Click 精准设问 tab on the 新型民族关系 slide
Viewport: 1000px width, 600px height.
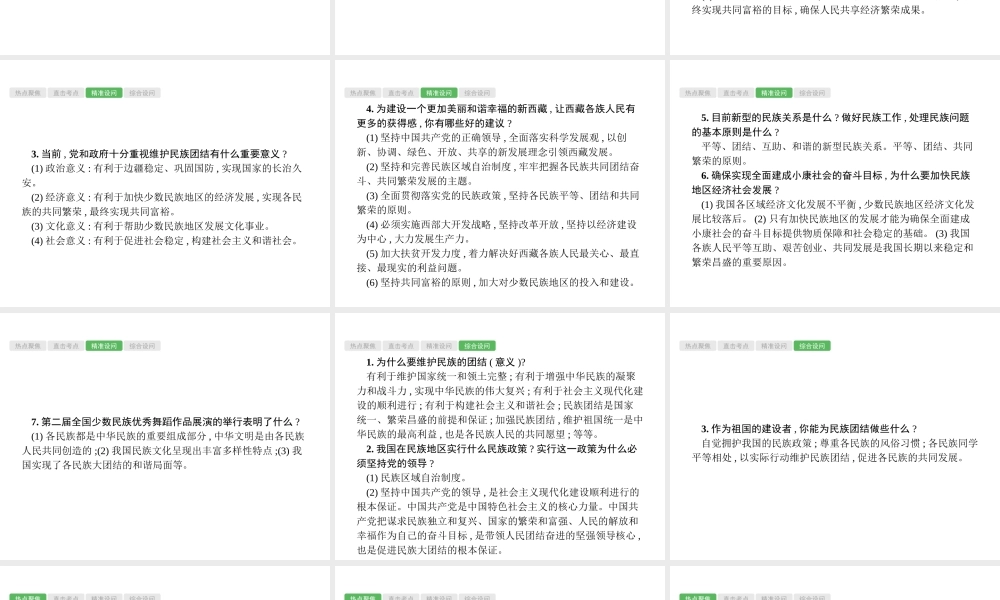coord(774,93)
